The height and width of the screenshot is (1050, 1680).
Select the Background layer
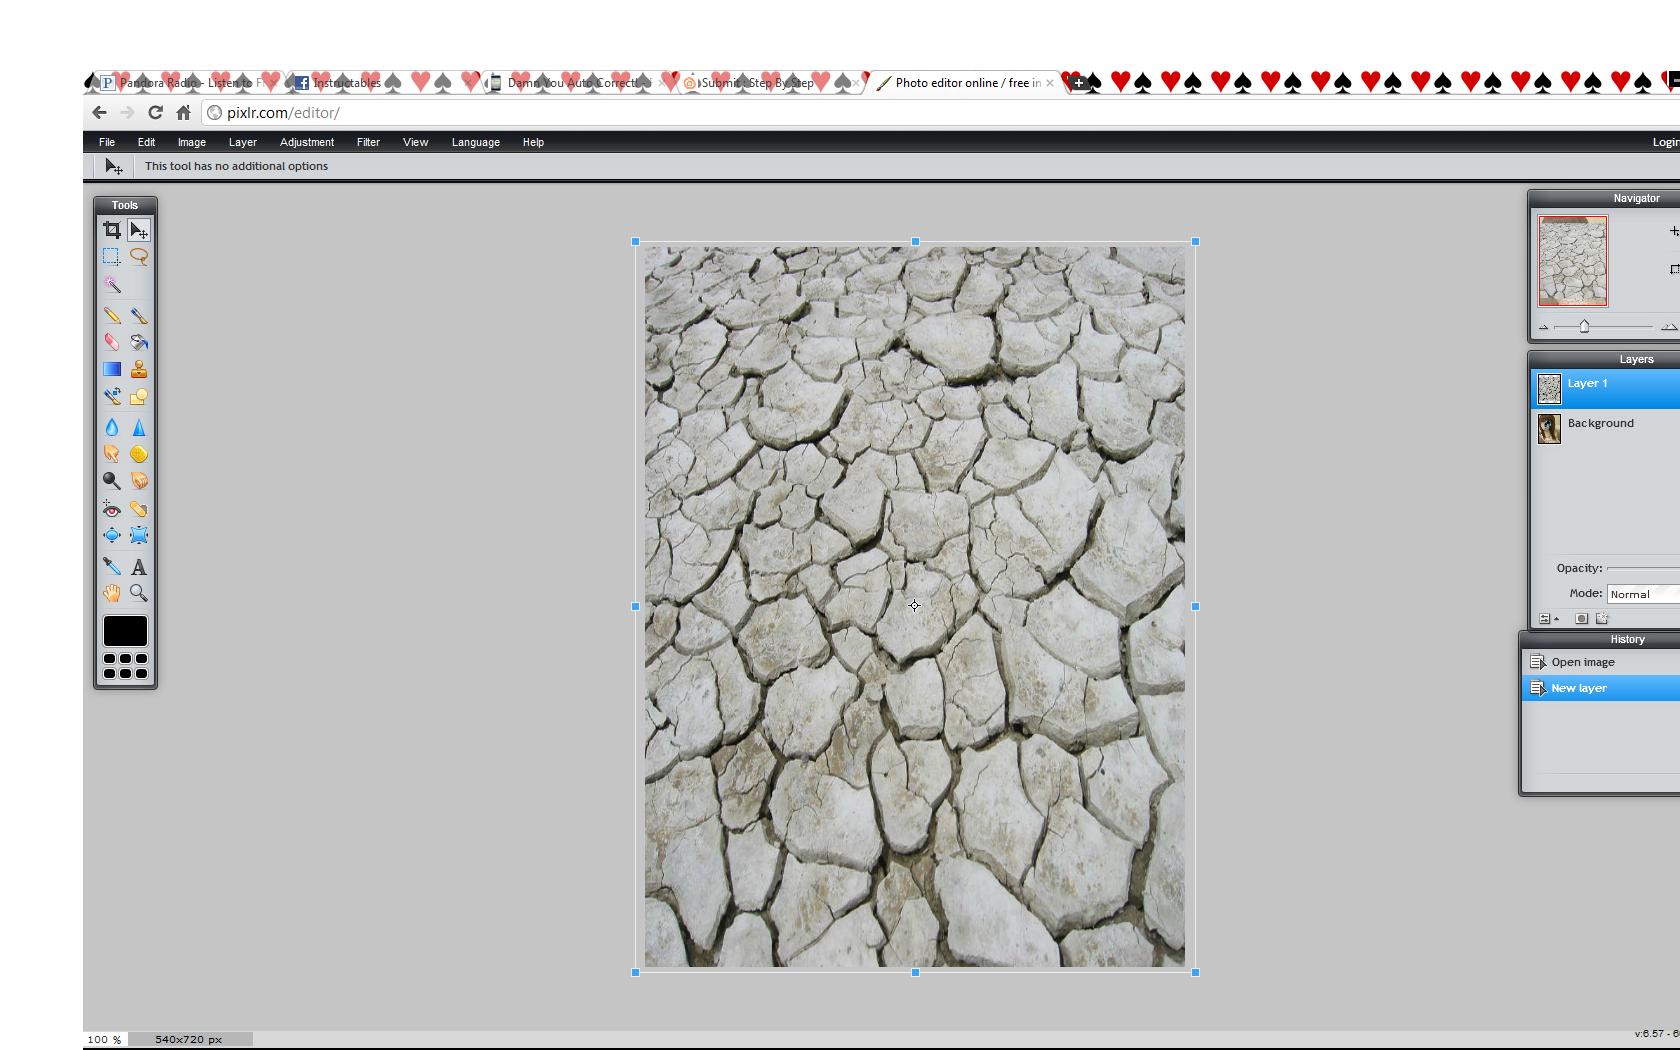(x=1606, y=428)
